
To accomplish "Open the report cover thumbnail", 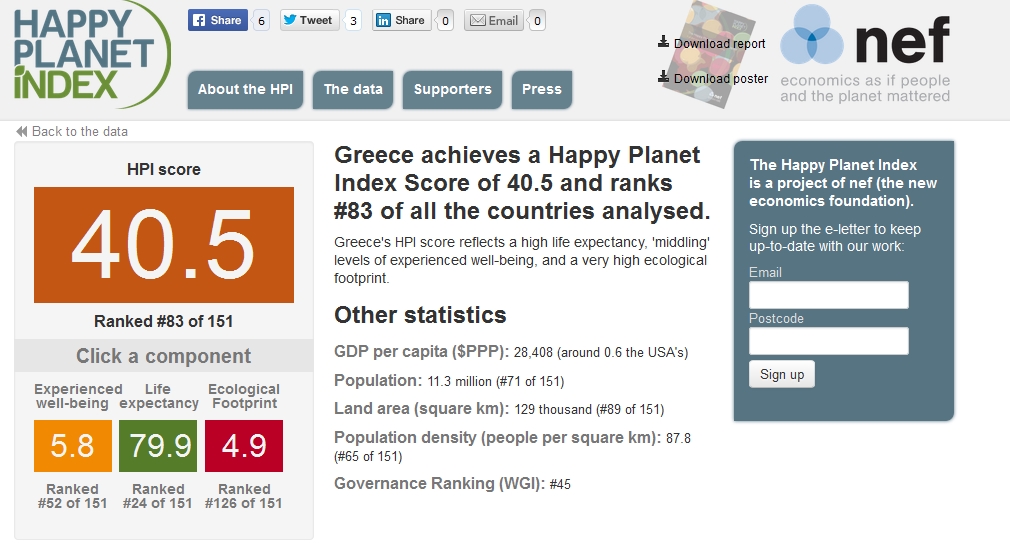I will coord(709,55).
